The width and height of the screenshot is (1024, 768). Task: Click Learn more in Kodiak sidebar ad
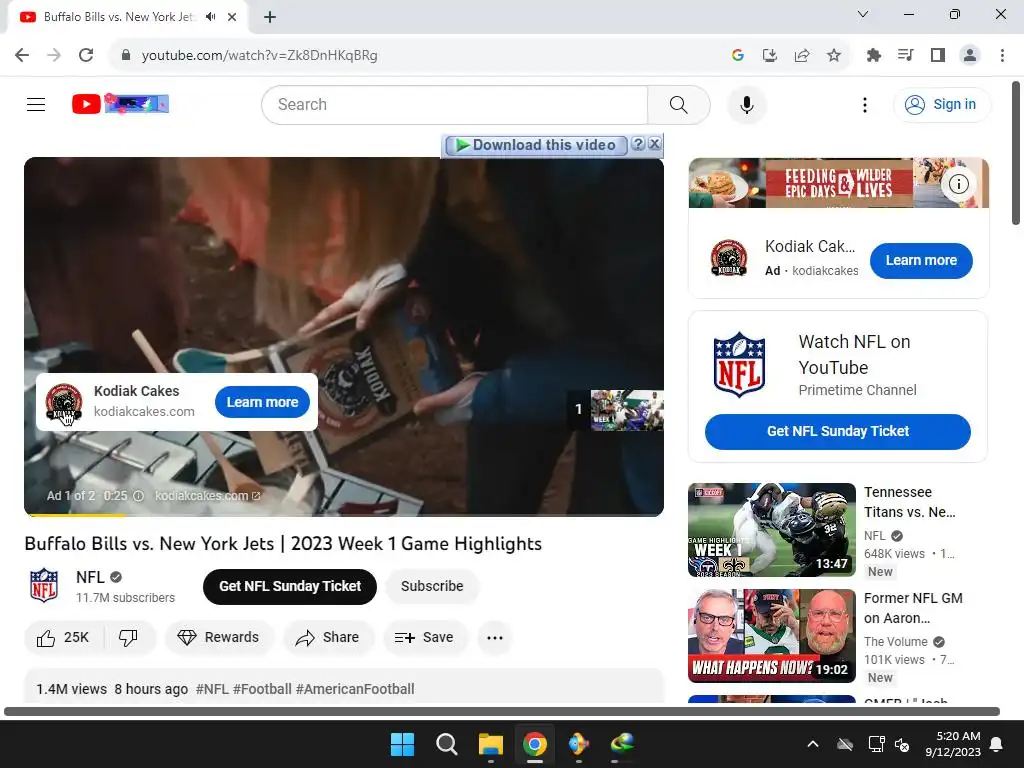tap(921, 261)
